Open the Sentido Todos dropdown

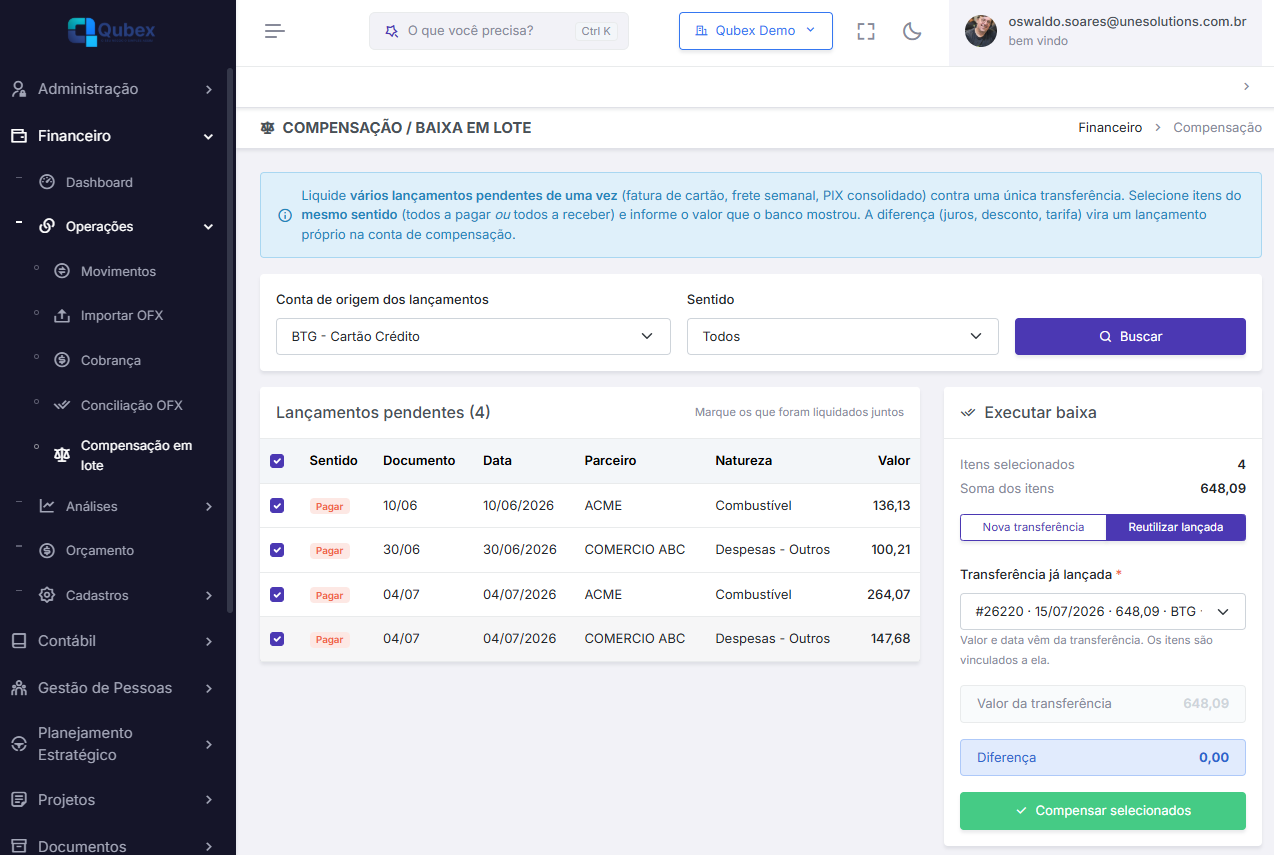tap(842, 336)
